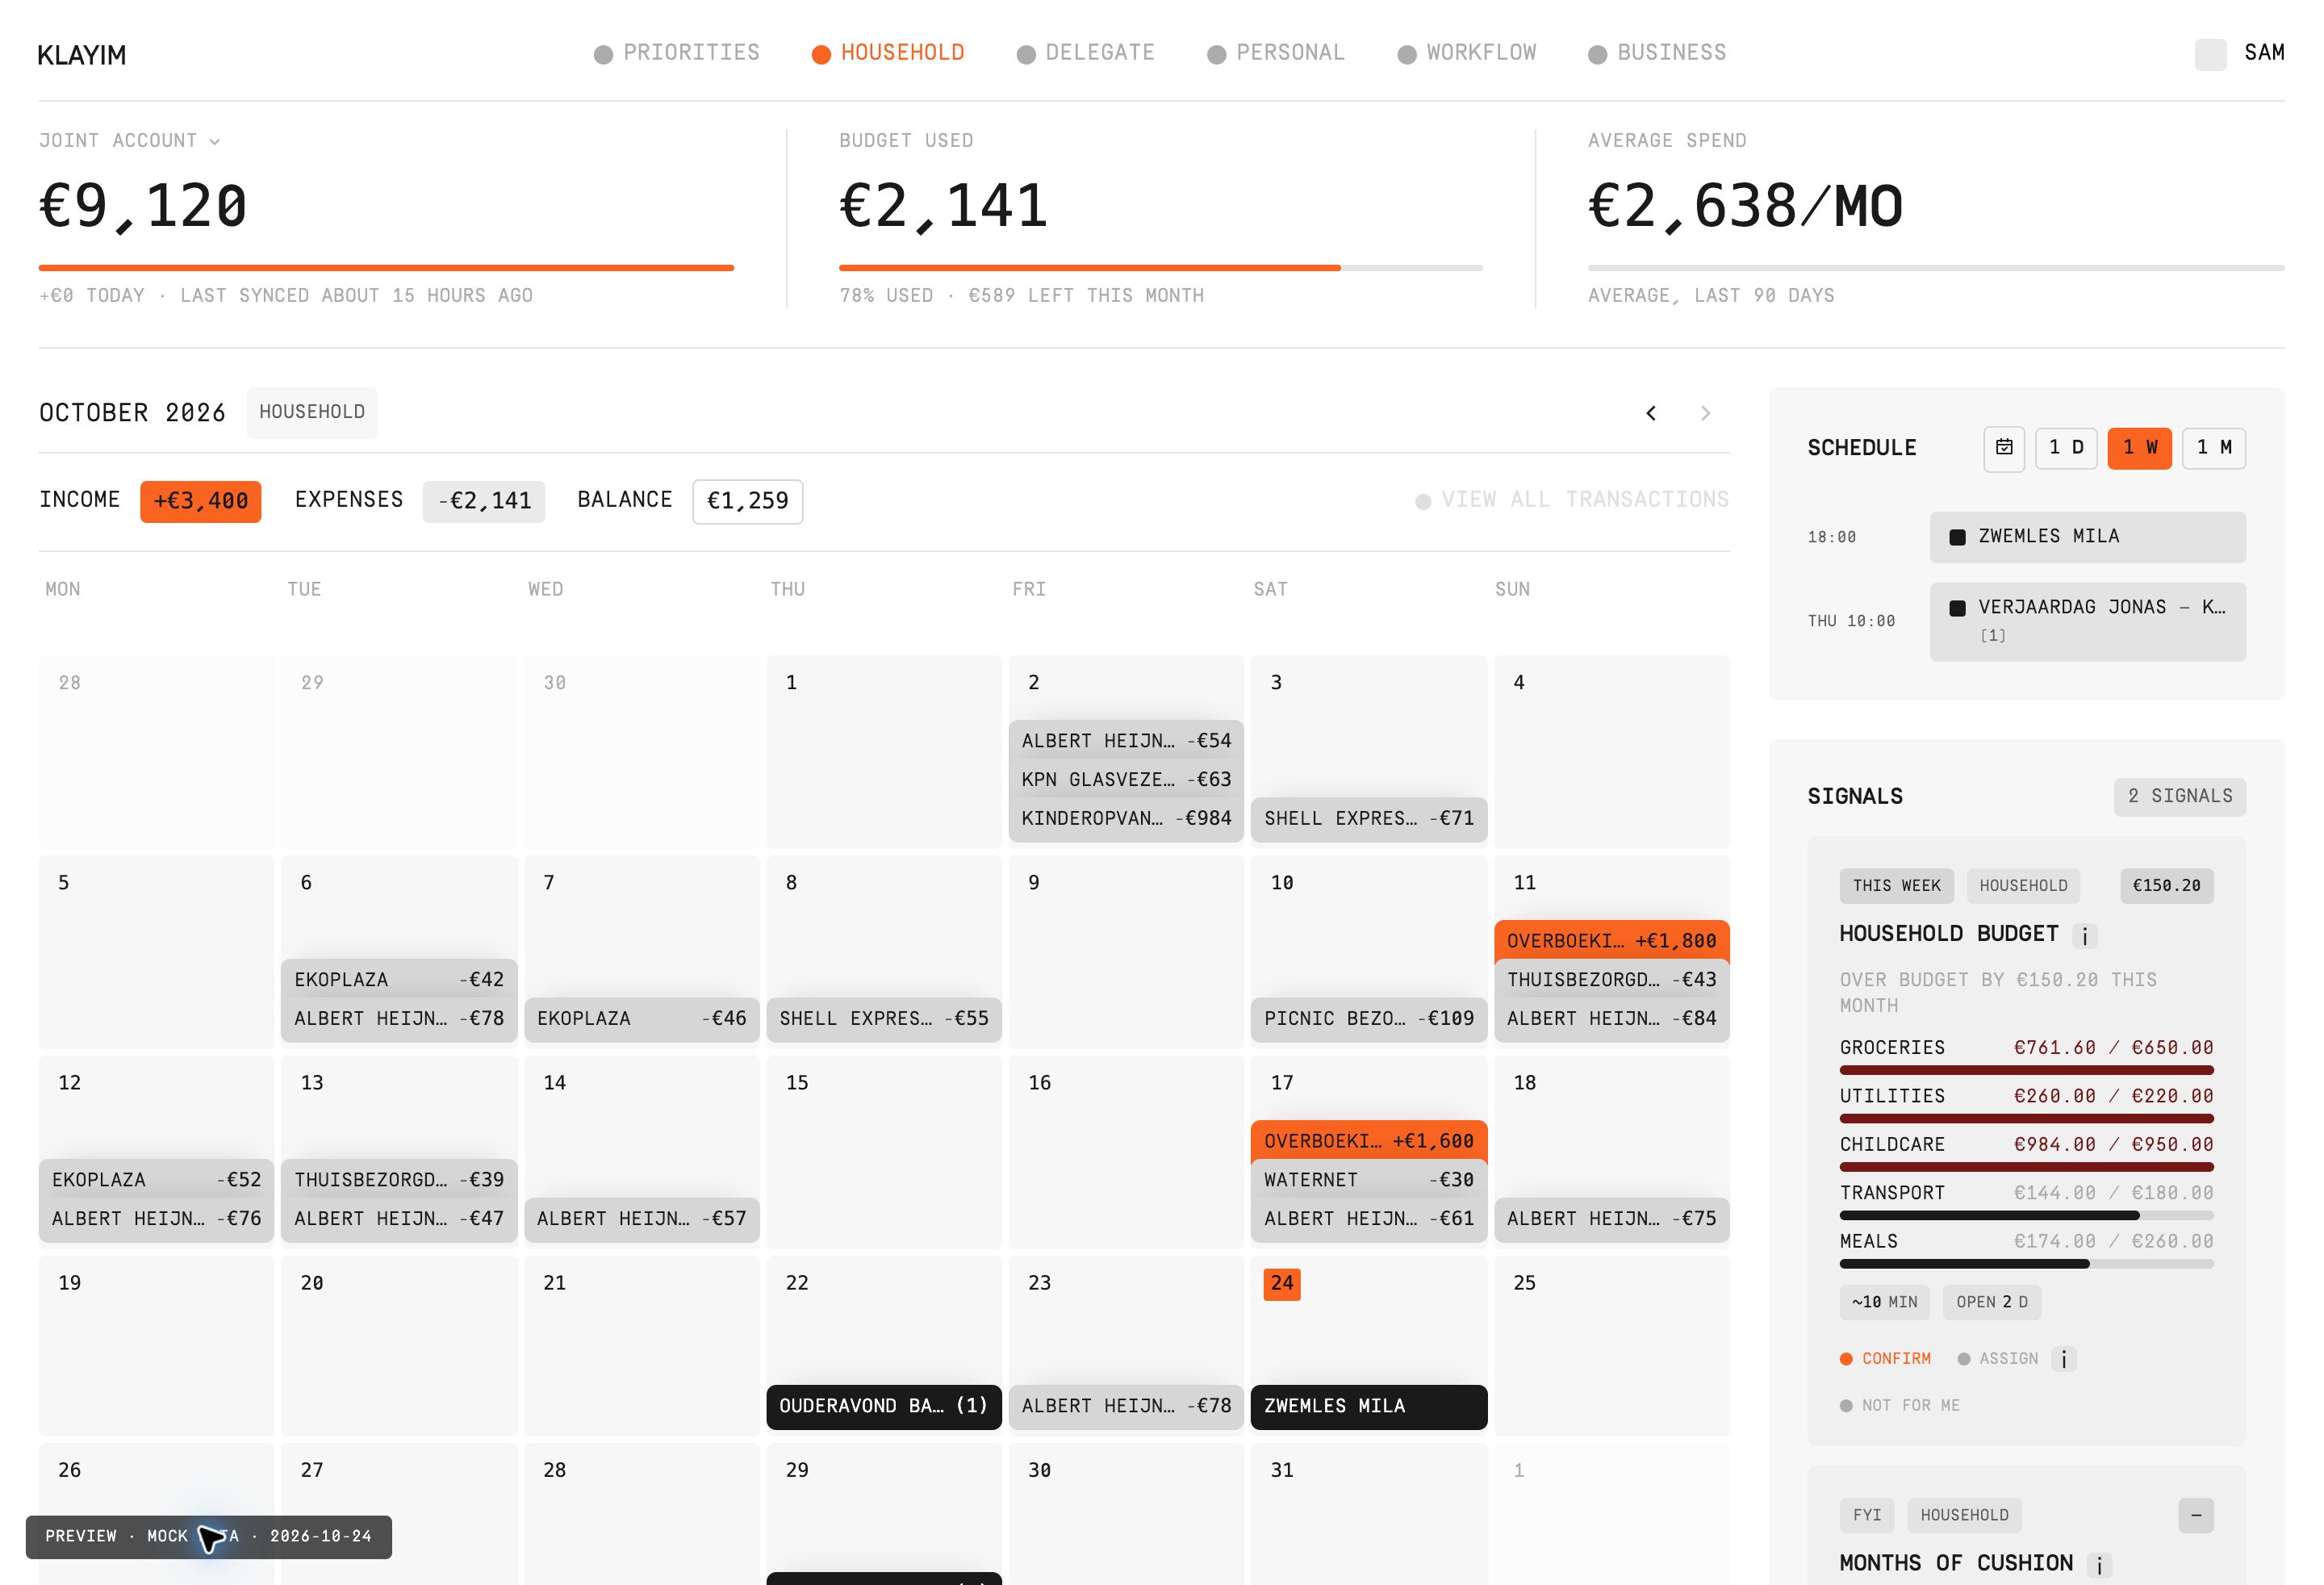Set schedule range to 1 W
The image size is (2324, 1585).
point(2140,448)
